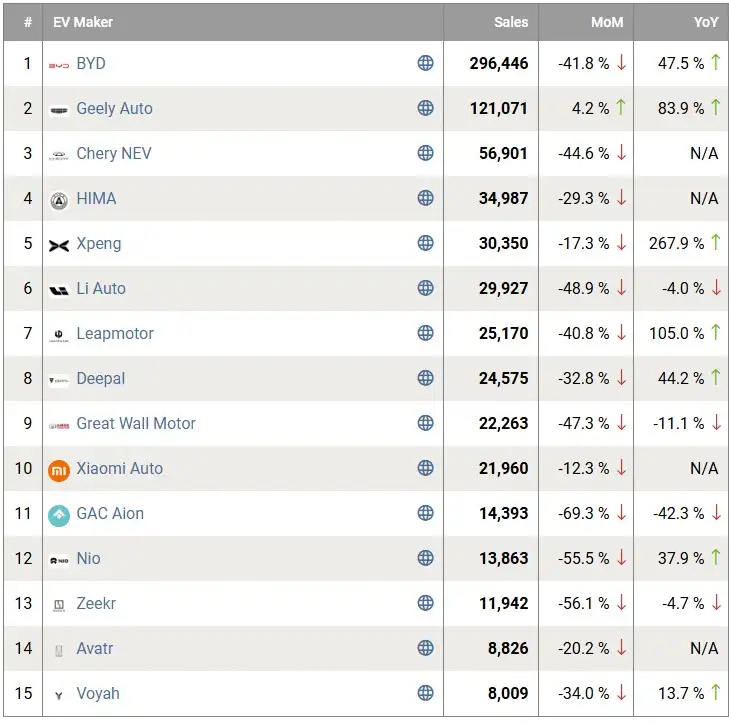Click the teal GAC Aion logo
Screen dimensions: 729x727
coord(59,514)
